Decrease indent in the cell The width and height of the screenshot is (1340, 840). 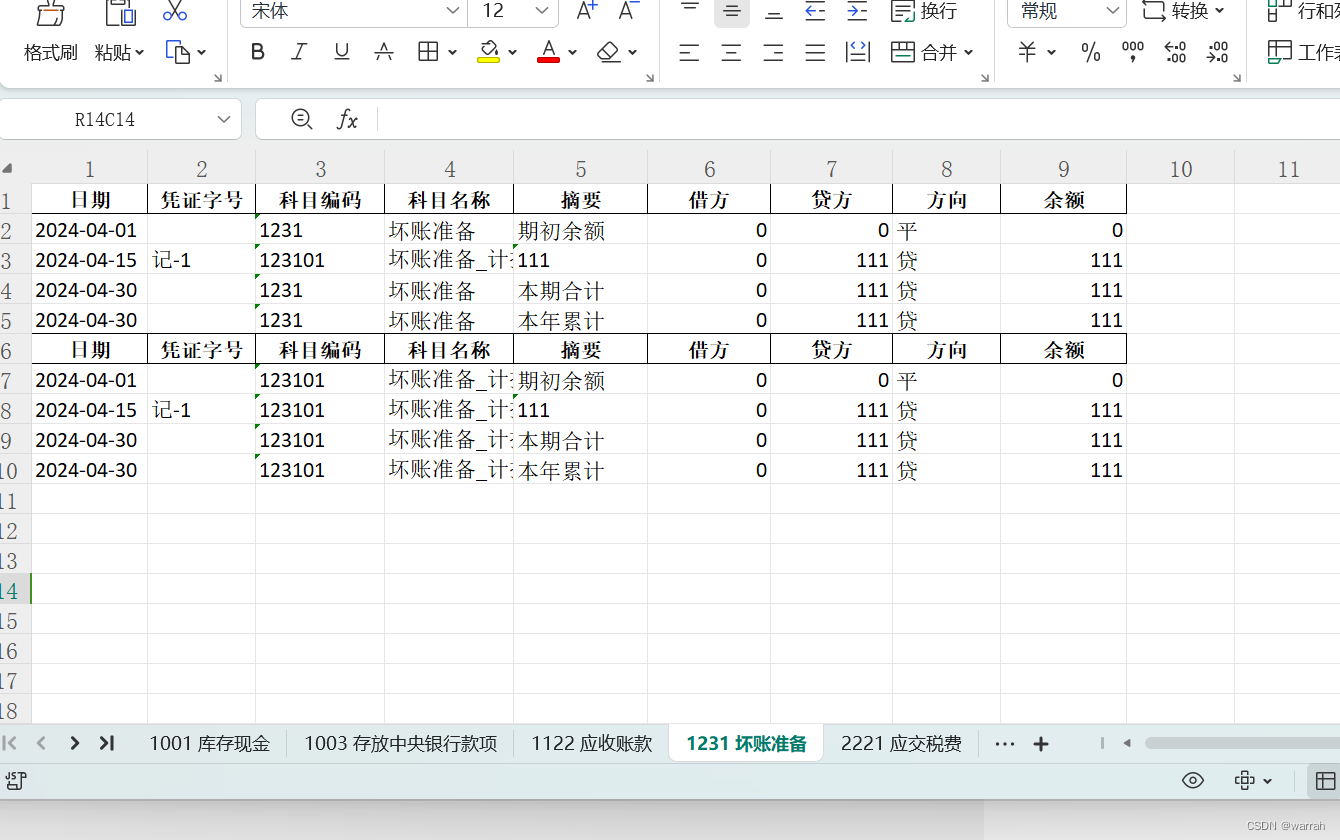[815, 11]
